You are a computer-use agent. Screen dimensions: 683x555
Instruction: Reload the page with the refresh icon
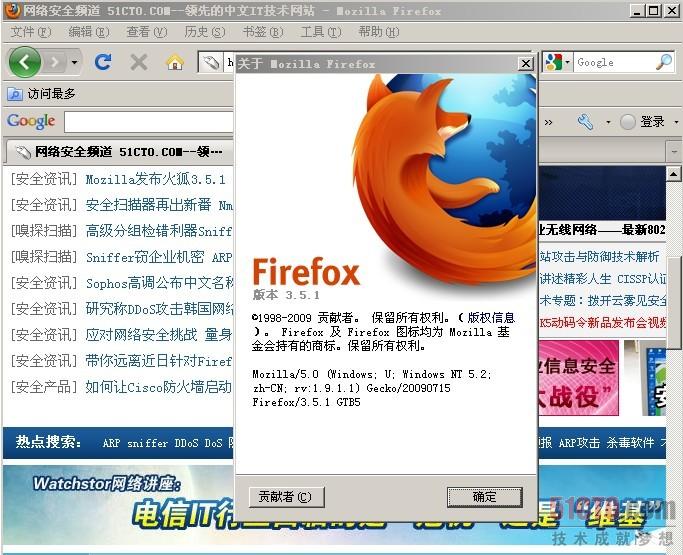(103, 62)
